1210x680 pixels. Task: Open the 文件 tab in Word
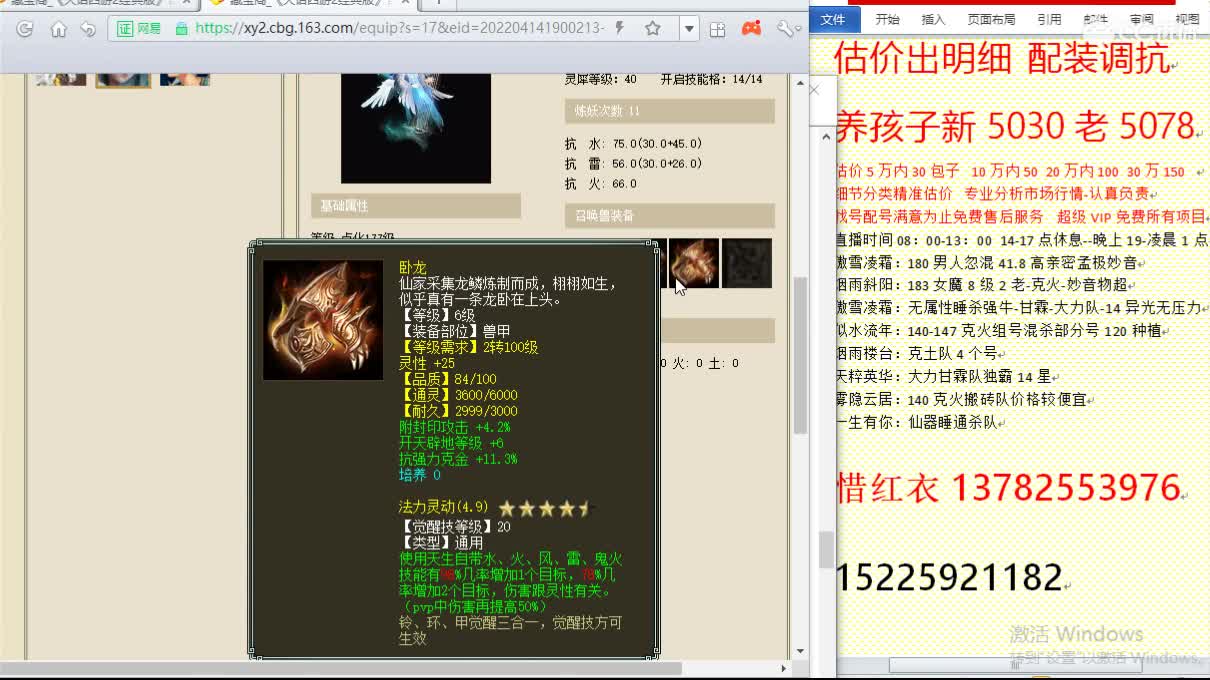coord(833,19)
